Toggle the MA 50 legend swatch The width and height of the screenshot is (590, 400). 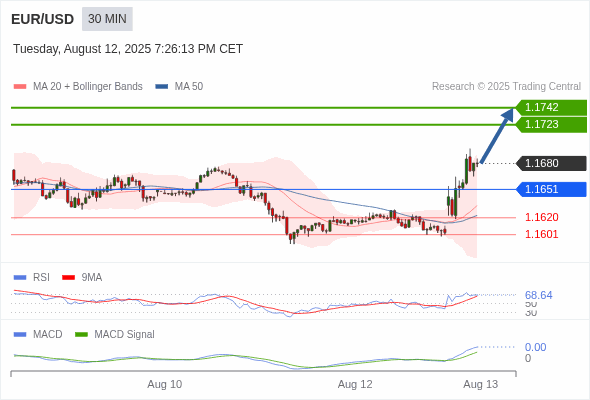(162, 87)
